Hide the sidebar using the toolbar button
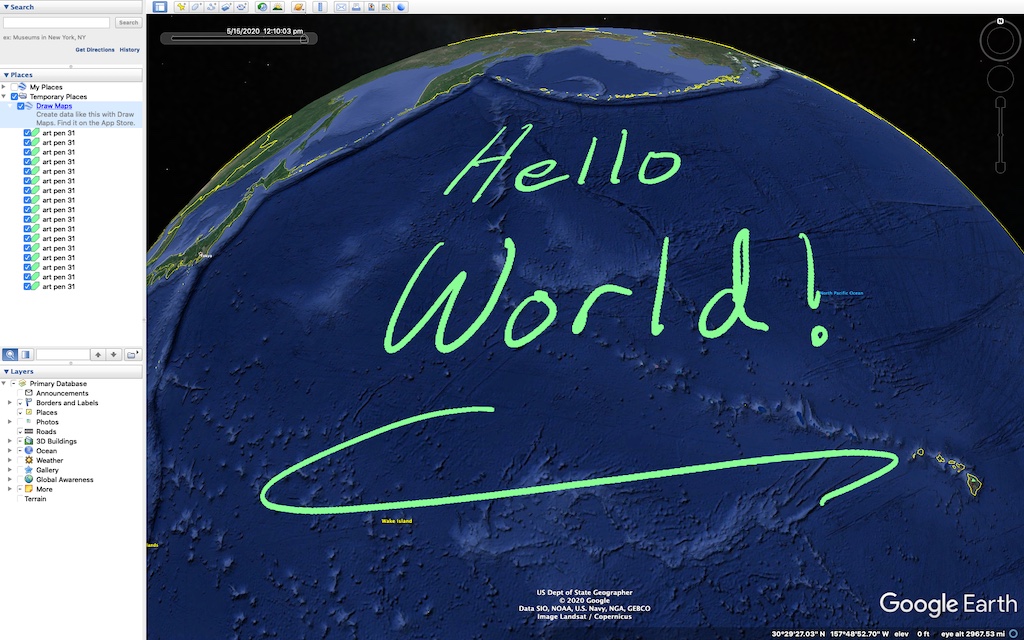 pyautogui.click(x=159, y=7)
